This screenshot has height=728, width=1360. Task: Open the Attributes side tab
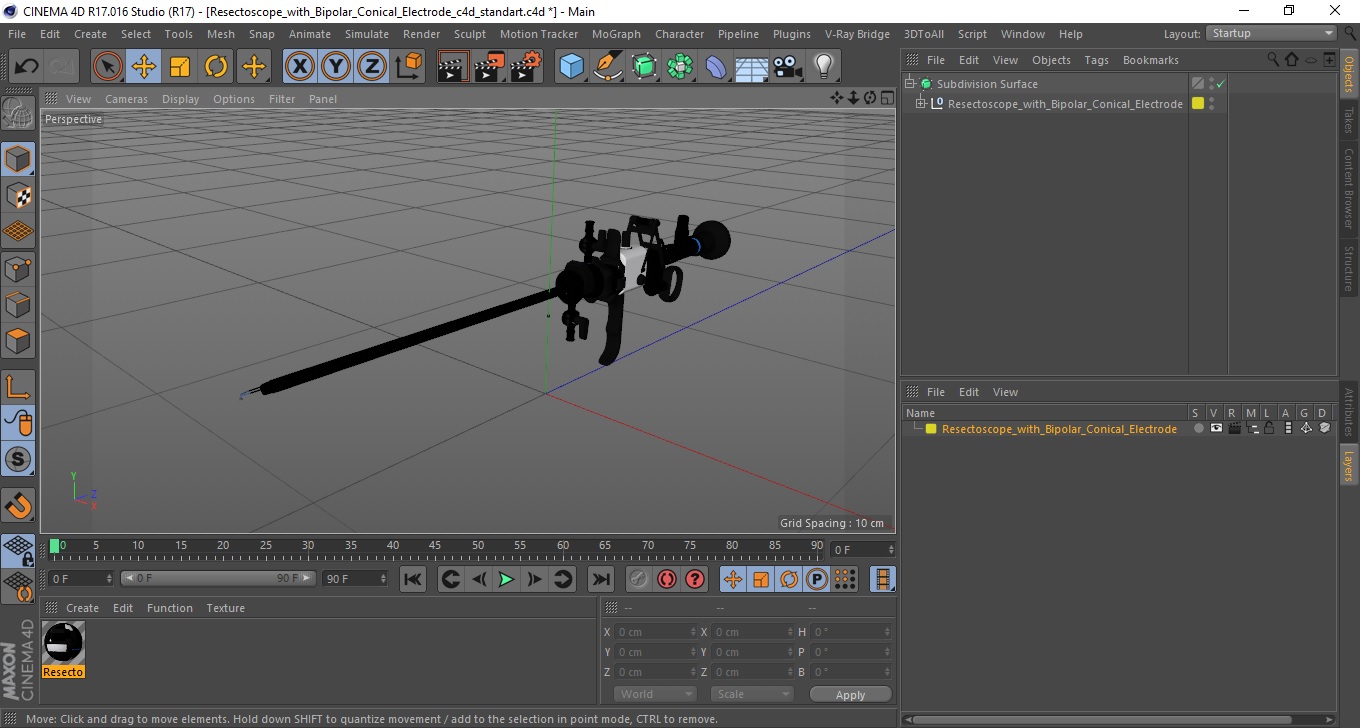(x=1348, y=411)
